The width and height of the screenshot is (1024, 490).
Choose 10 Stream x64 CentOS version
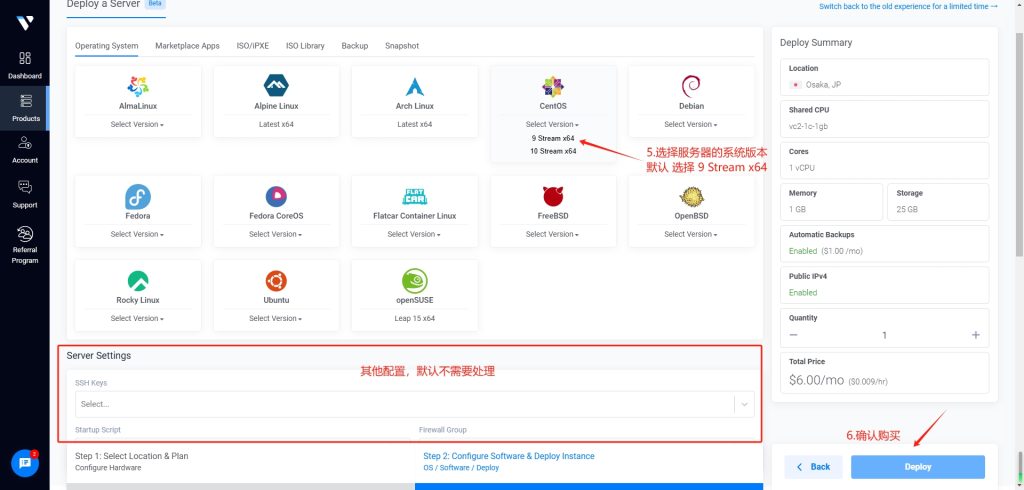(553, 151)
